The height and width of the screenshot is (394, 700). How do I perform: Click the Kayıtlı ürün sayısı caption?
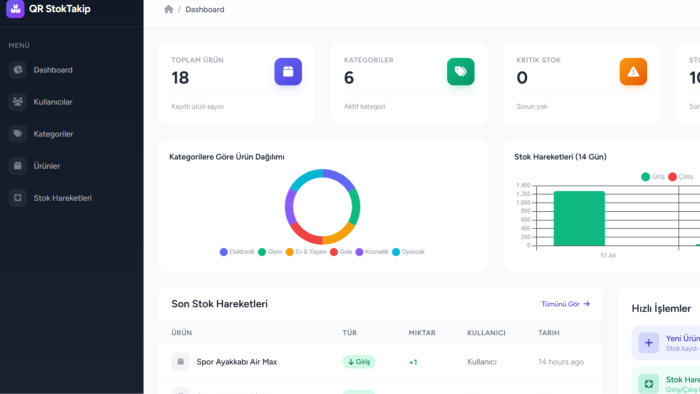point(198,107)
